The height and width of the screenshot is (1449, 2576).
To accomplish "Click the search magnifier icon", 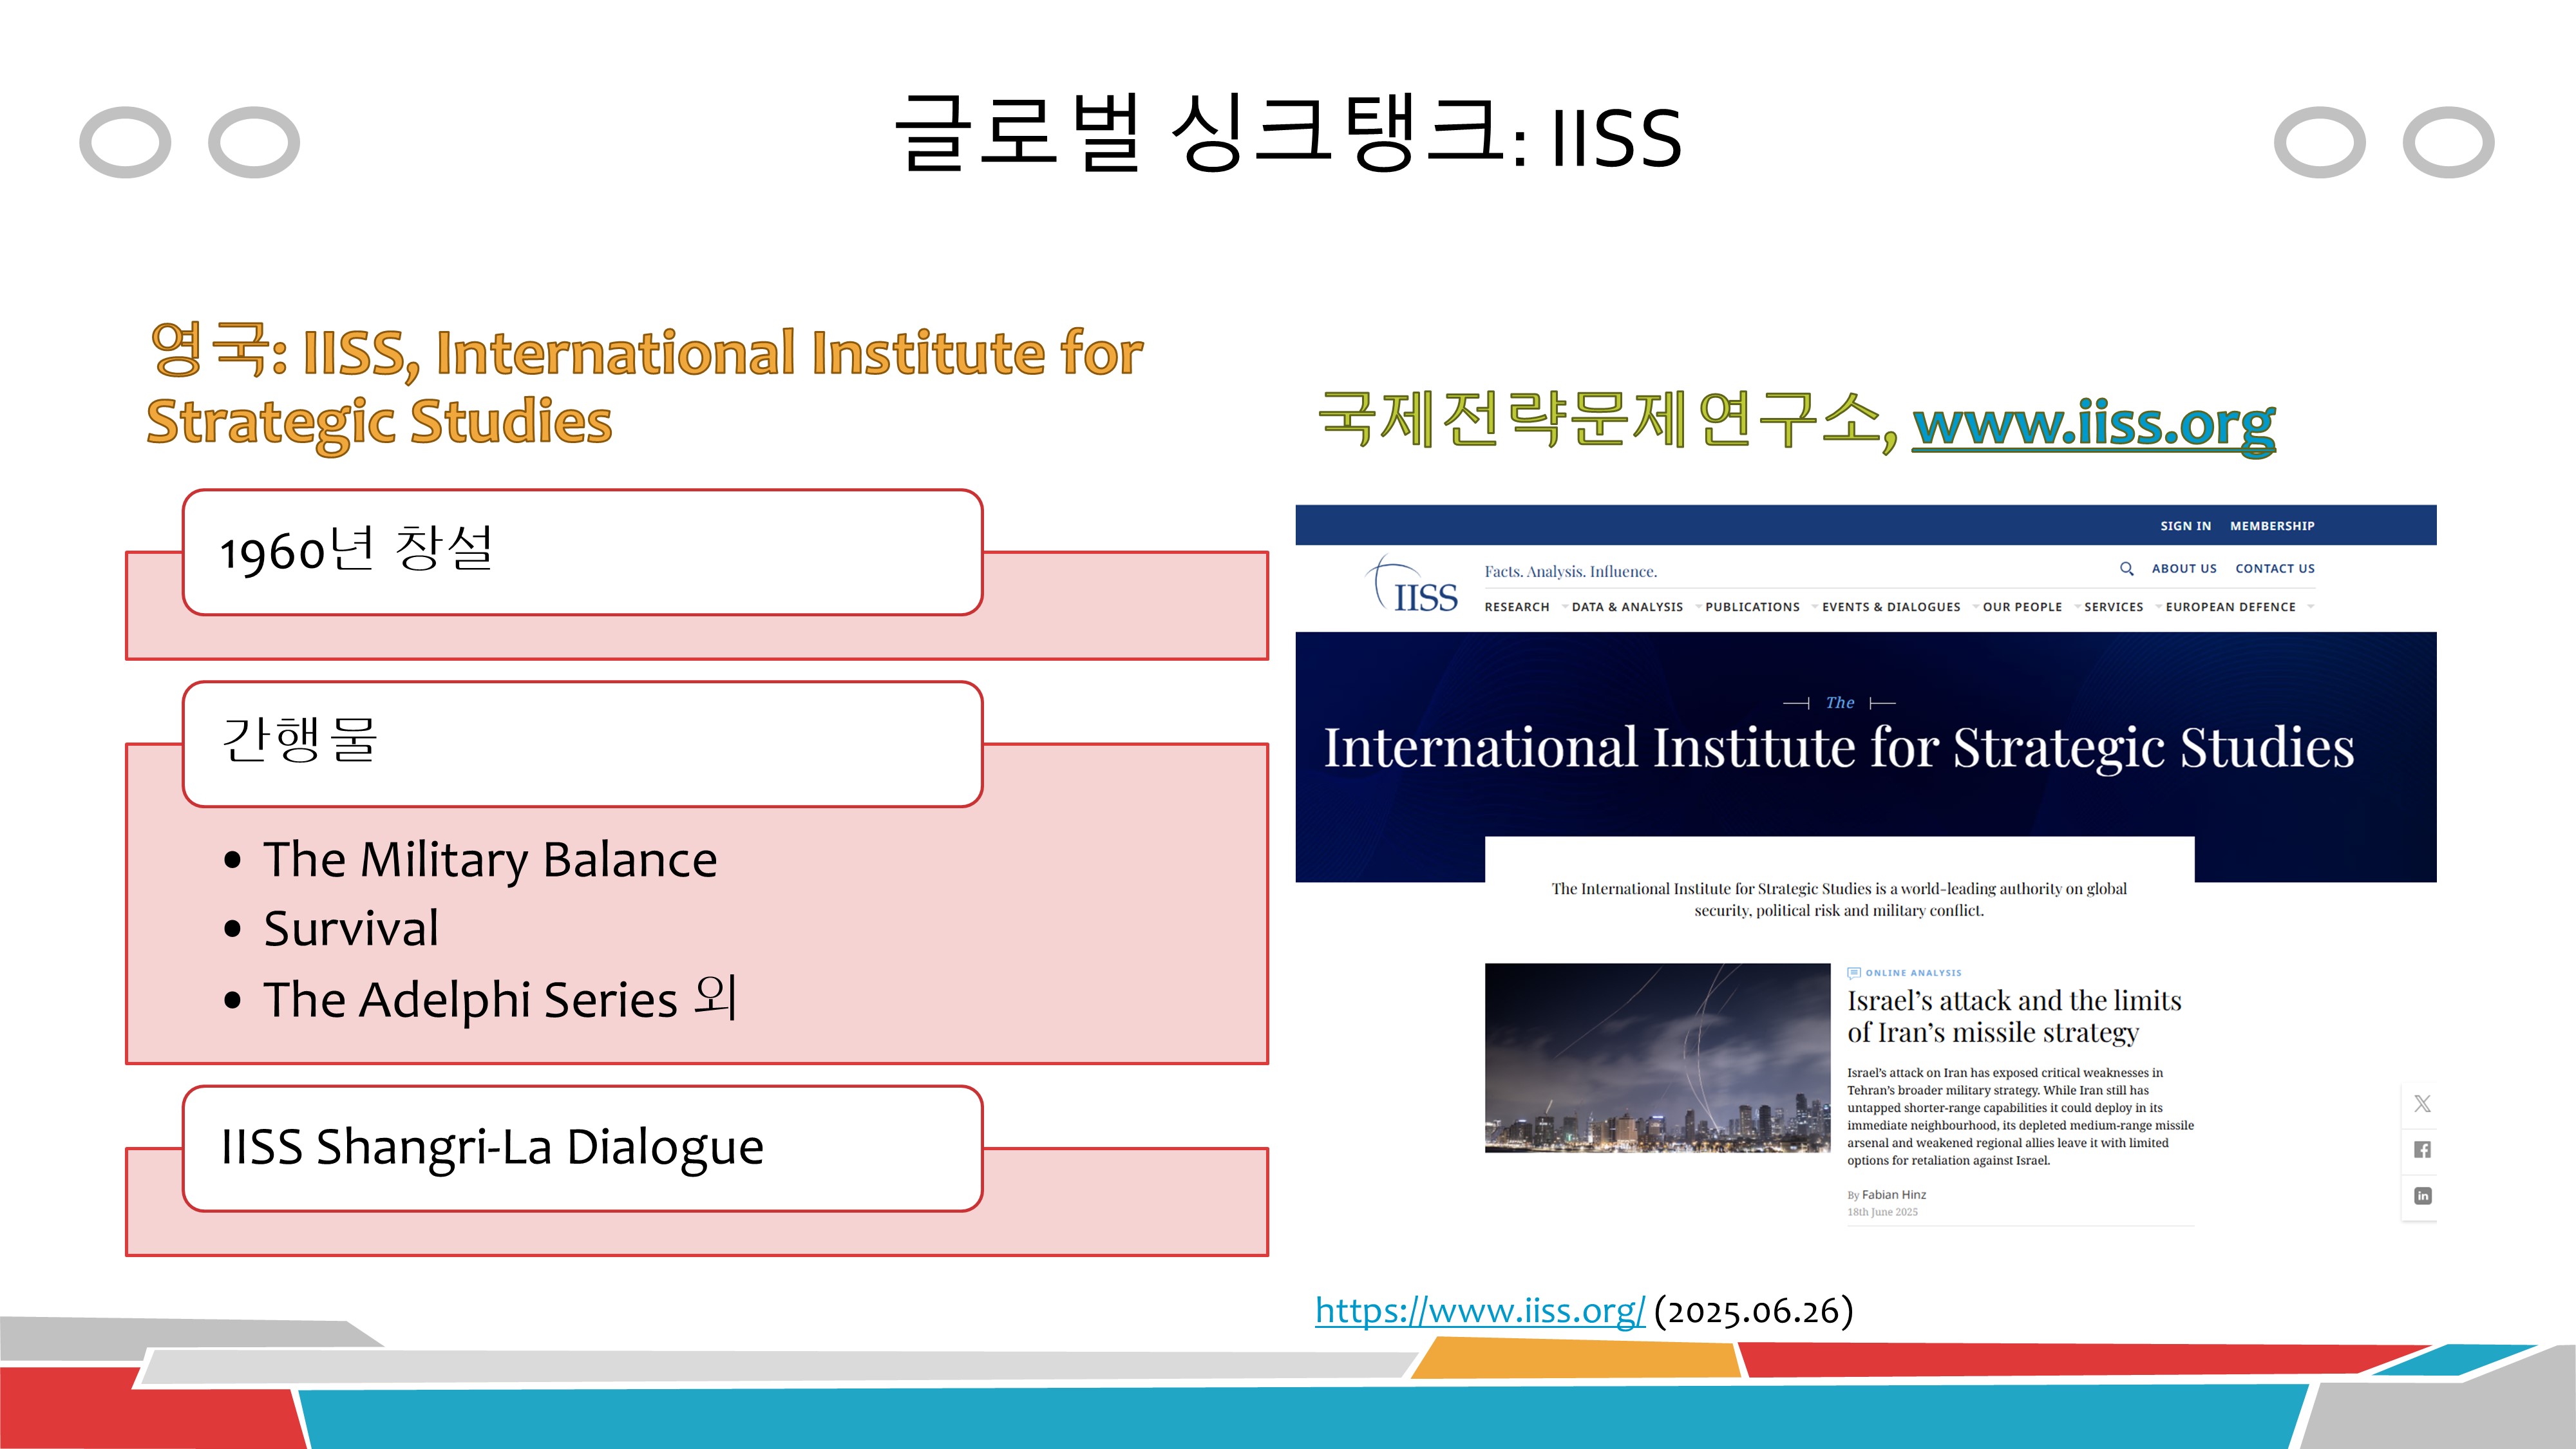I will [2127, 568].
